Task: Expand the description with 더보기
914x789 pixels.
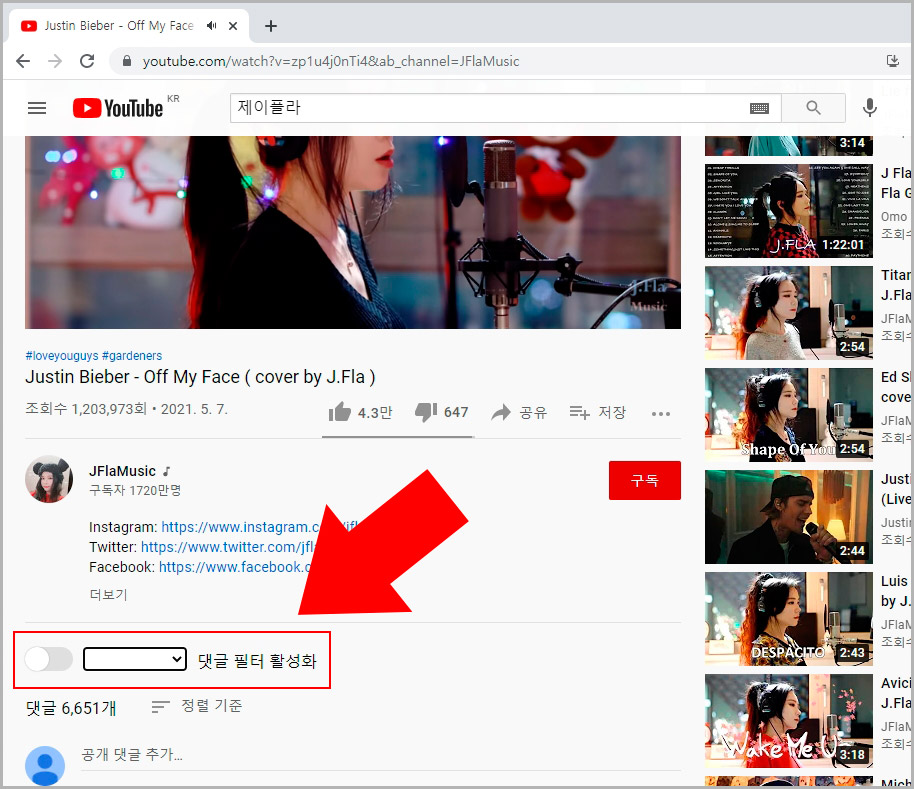Action: tap(108, 594)
